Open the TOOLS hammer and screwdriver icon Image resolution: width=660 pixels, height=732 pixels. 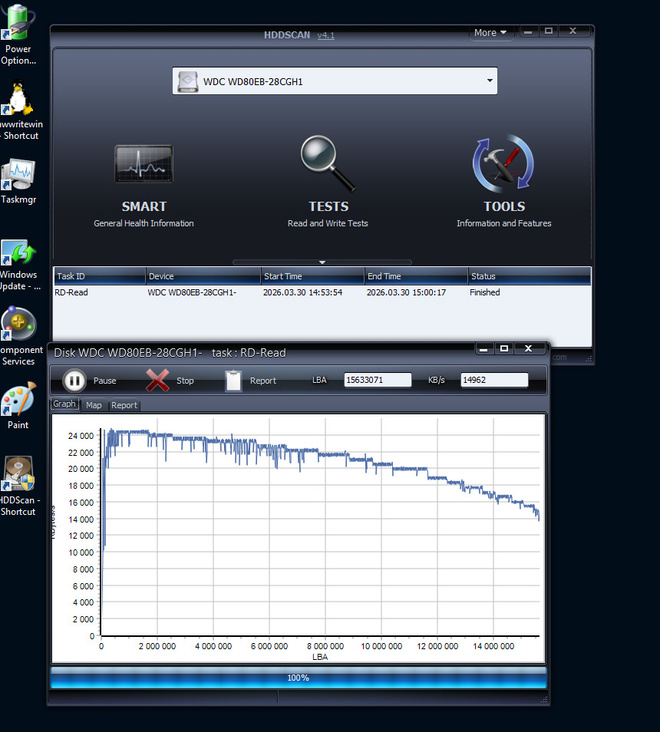click(503, 163)
